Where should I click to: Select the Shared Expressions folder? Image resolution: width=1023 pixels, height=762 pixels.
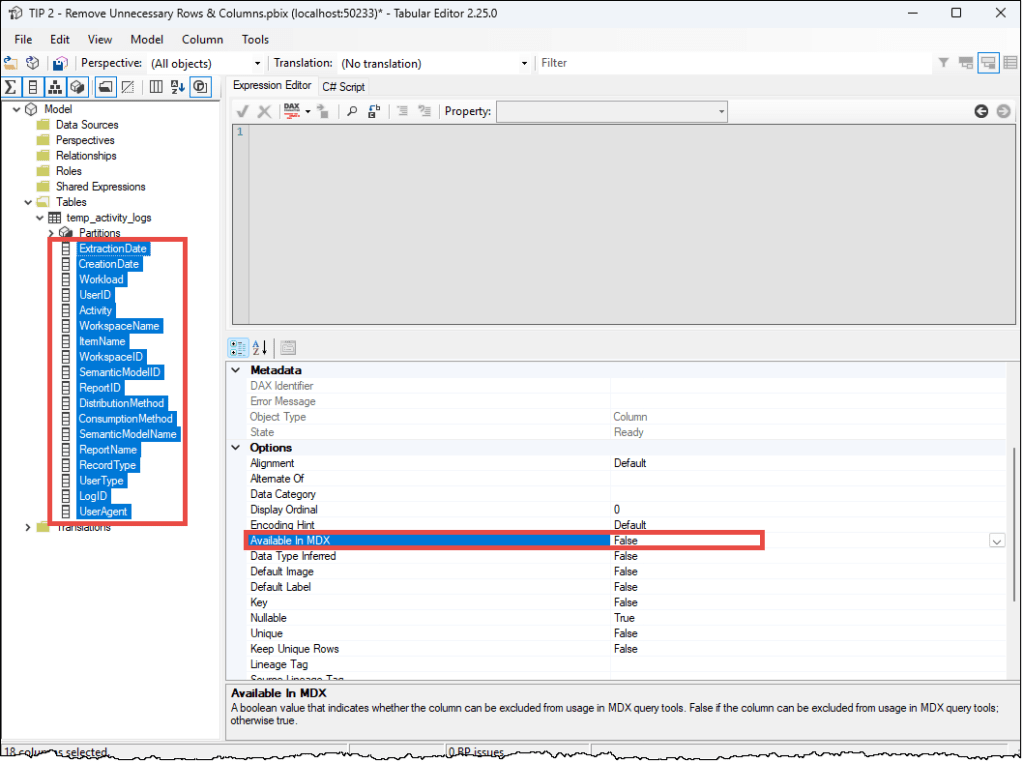click(100, 186)
